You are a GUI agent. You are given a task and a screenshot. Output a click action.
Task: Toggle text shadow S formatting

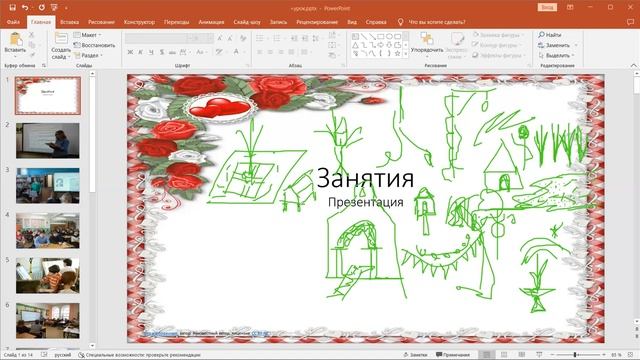[162, 52]
